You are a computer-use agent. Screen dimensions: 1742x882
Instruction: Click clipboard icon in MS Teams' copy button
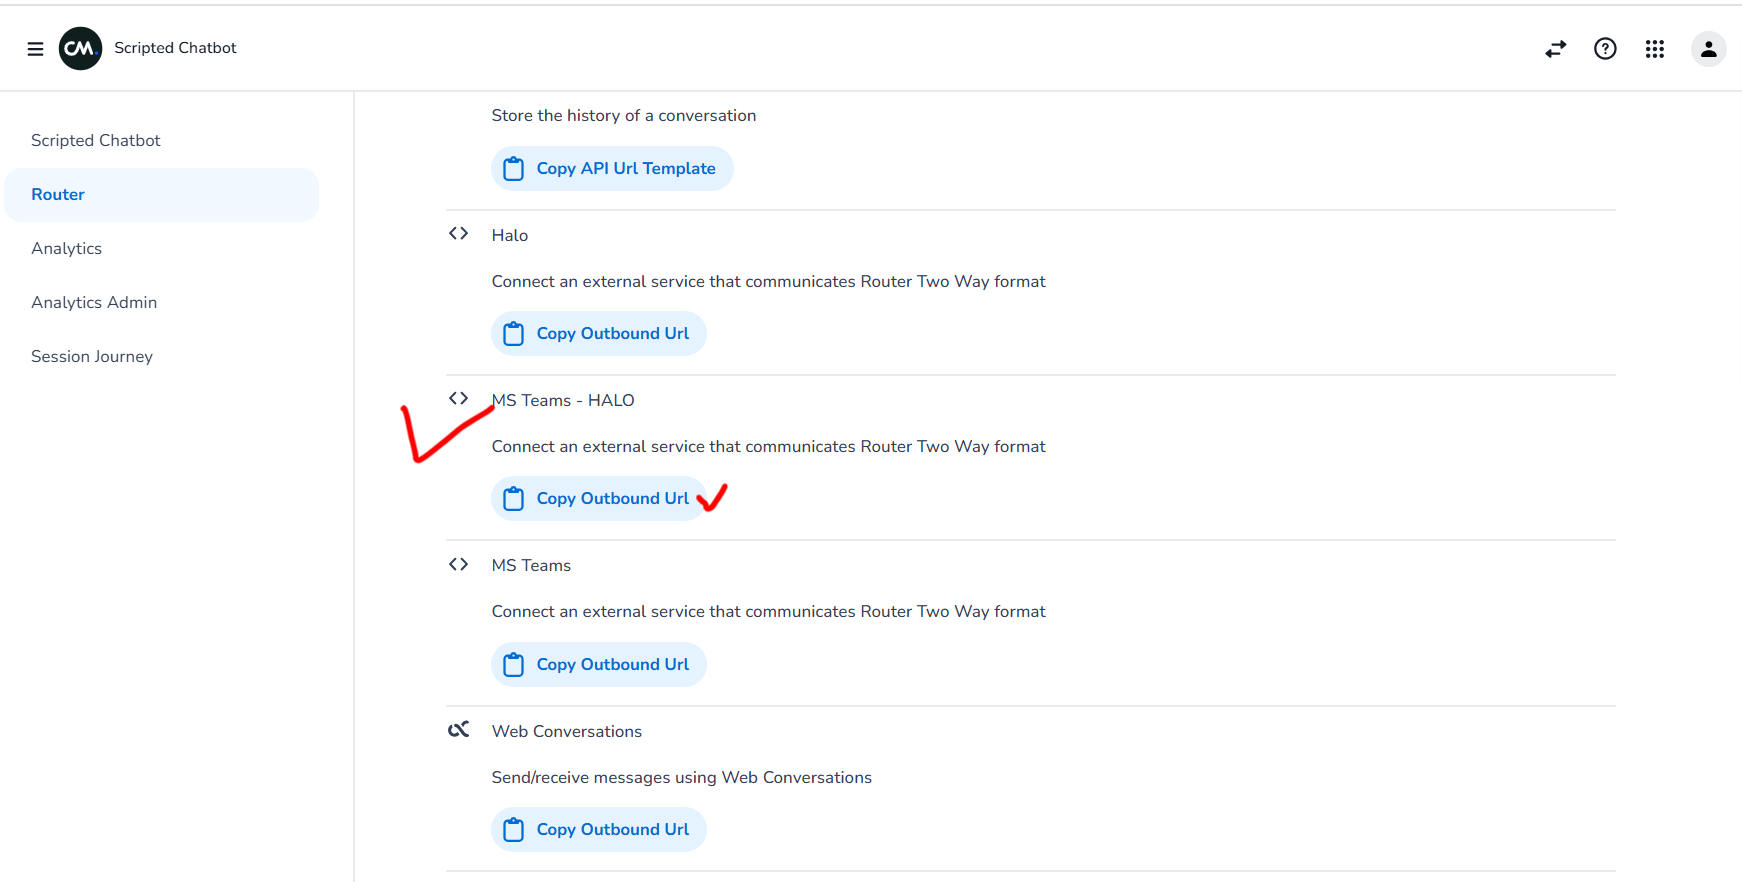(x=514, y=665)
